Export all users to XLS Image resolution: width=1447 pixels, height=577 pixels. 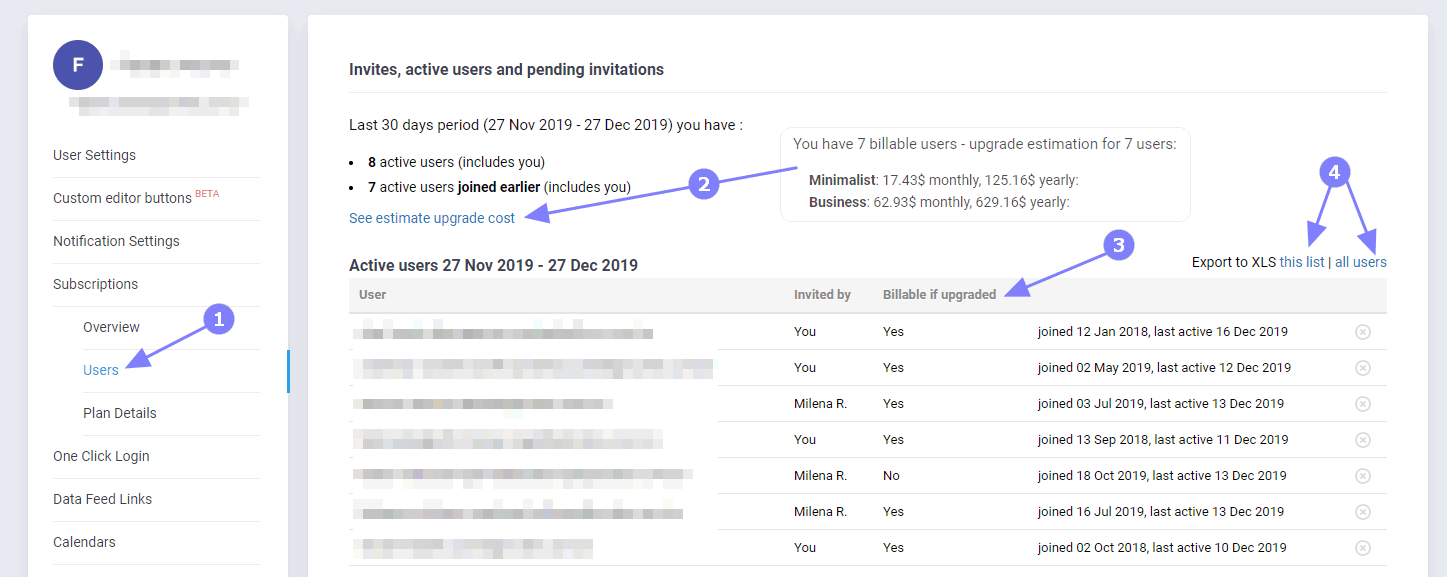[1361, 262]
